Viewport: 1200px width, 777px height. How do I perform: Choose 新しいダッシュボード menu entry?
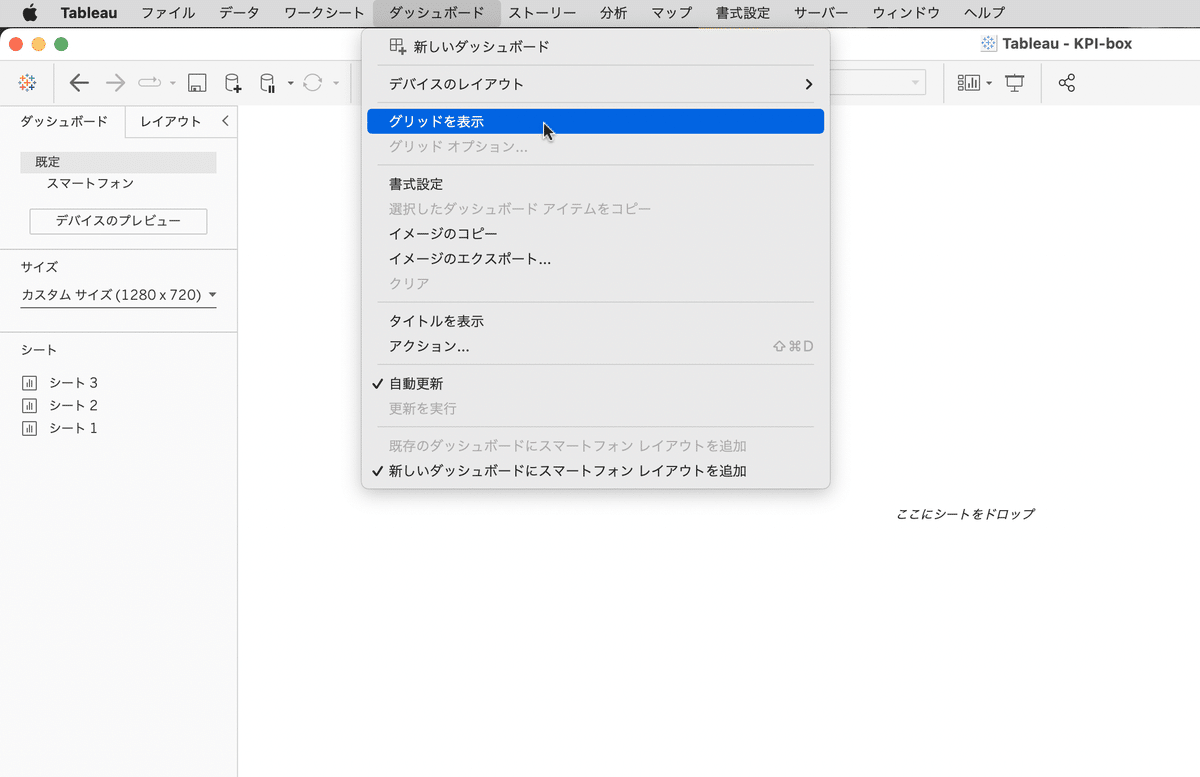(595, 47)
